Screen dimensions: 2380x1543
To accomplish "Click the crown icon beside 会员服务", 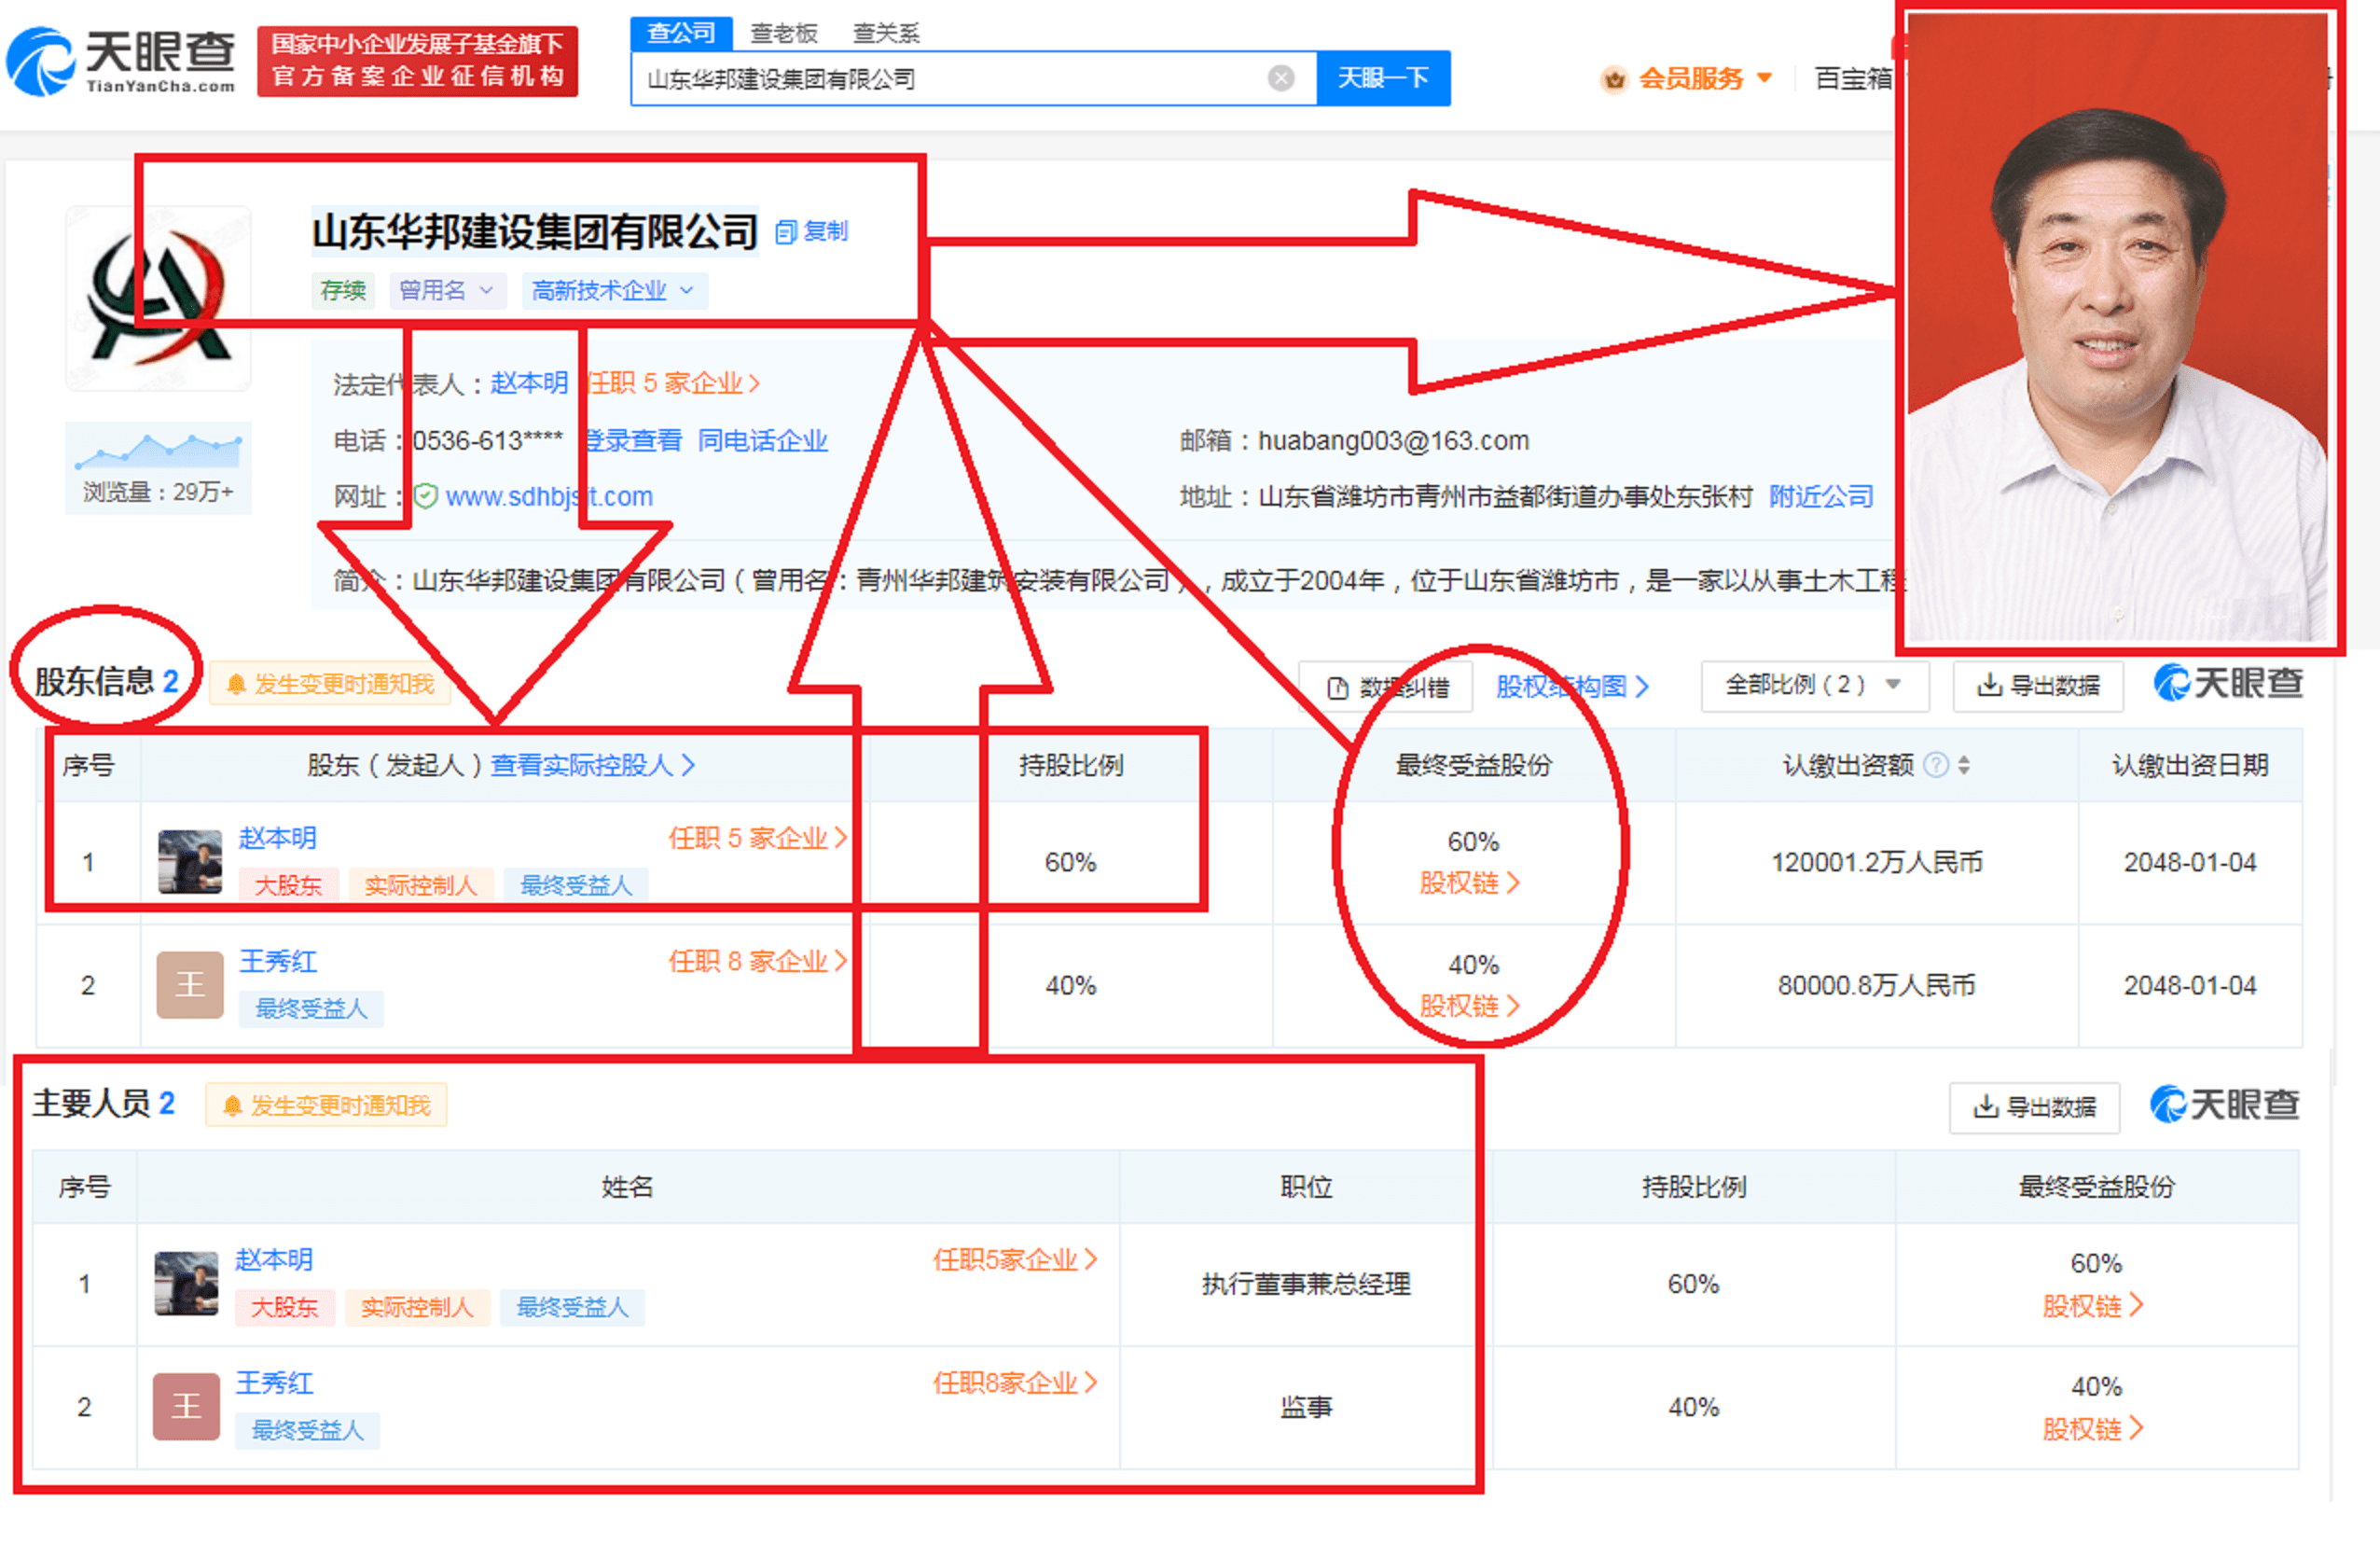I will 1614,78.
